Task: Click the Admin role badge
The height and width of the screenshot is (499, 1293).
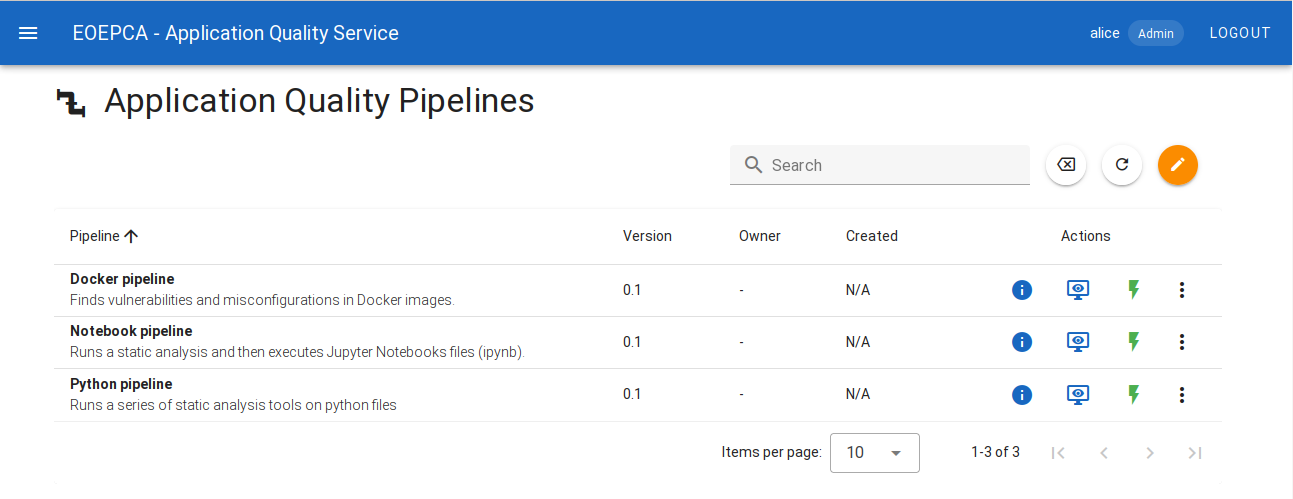Action: coord(1156,33)
